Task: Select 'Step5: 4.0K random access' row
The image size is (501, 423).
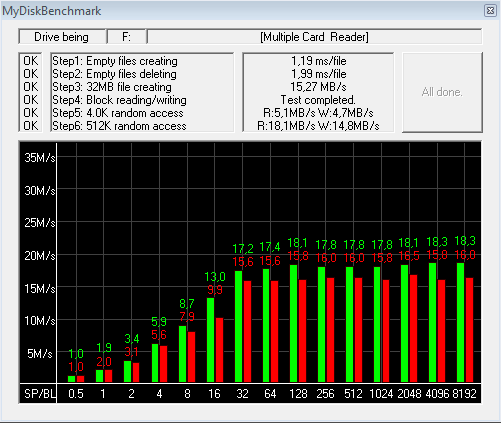Action: (118, 113)
